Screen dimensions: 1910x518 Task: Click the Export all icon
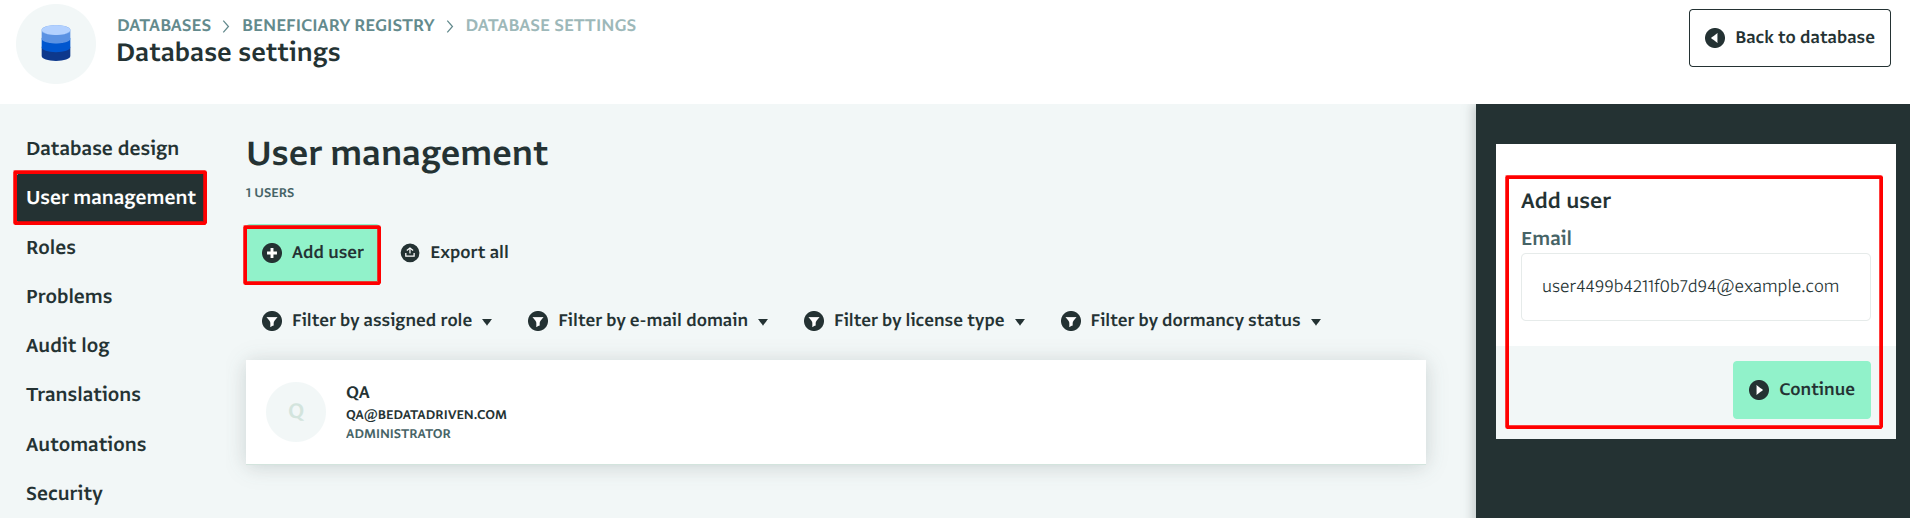(410, 253)
